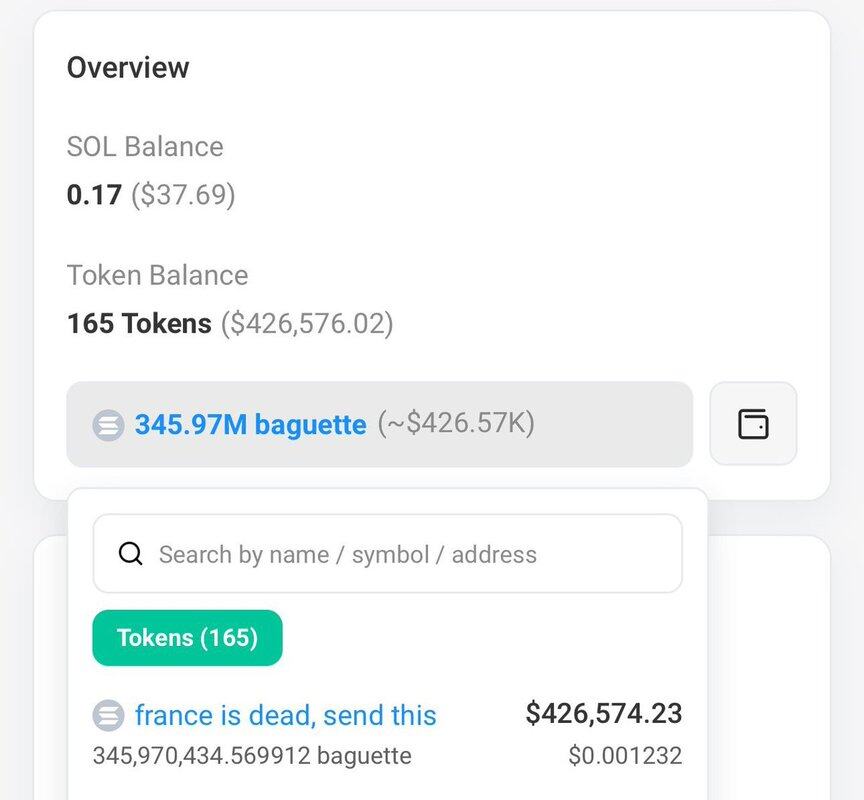Expand the 345.97M baguette token dropdown
Screen dimensions: 864x800
(380, 424)
